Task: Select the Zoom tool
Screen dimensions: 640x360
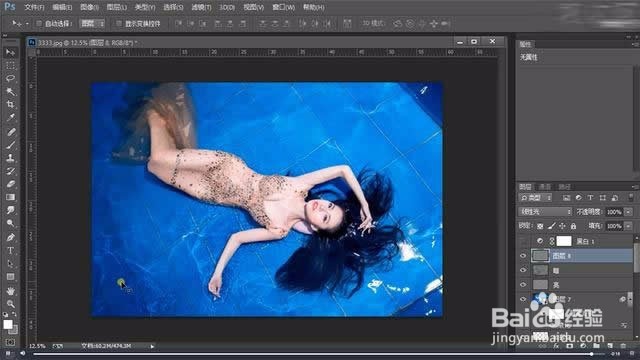Action: 10,304
